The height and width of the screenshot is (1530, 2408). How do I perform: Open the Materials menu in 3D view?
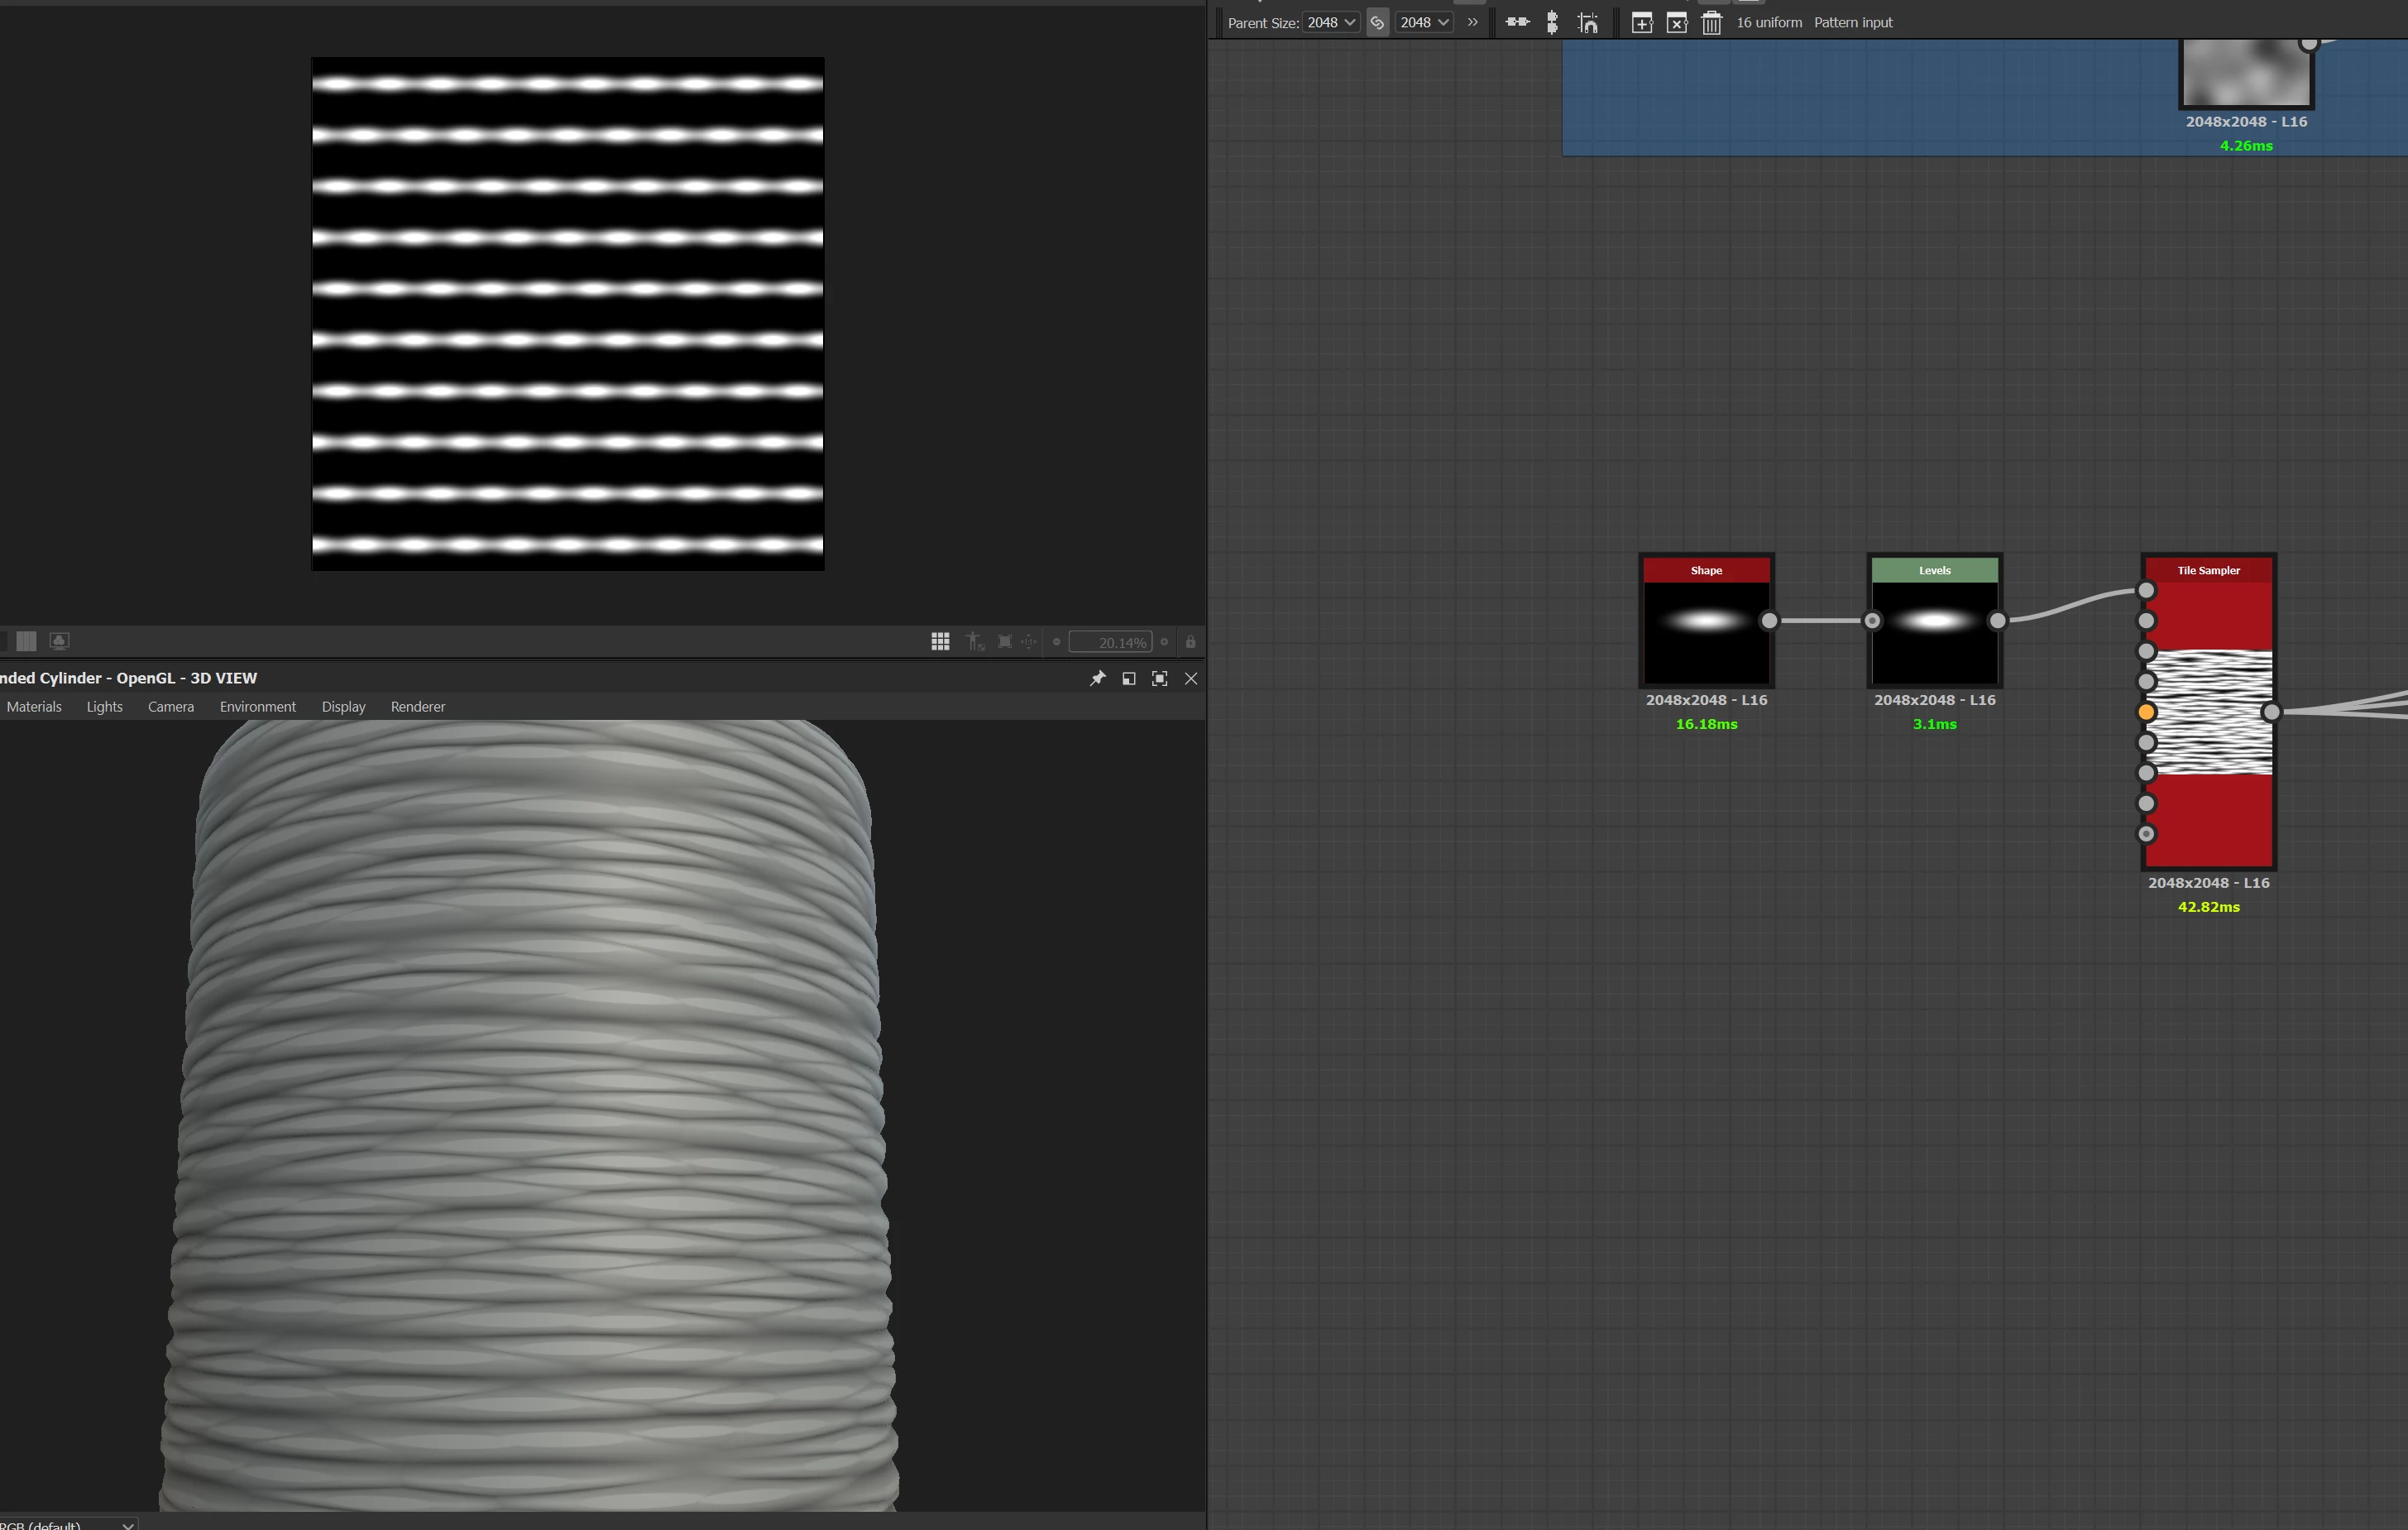click(x=34, y=706)
